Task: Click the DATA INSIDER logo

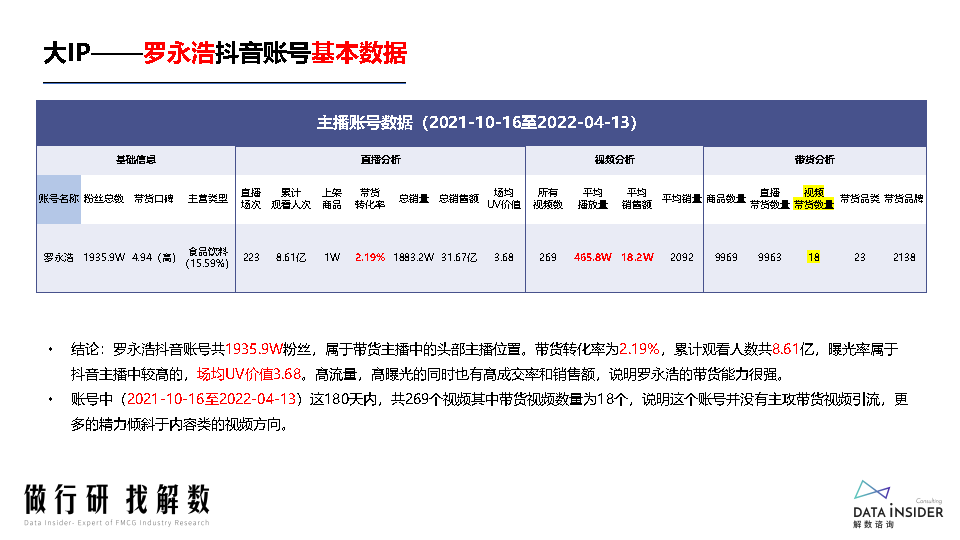Action: [x=898, y=504]
